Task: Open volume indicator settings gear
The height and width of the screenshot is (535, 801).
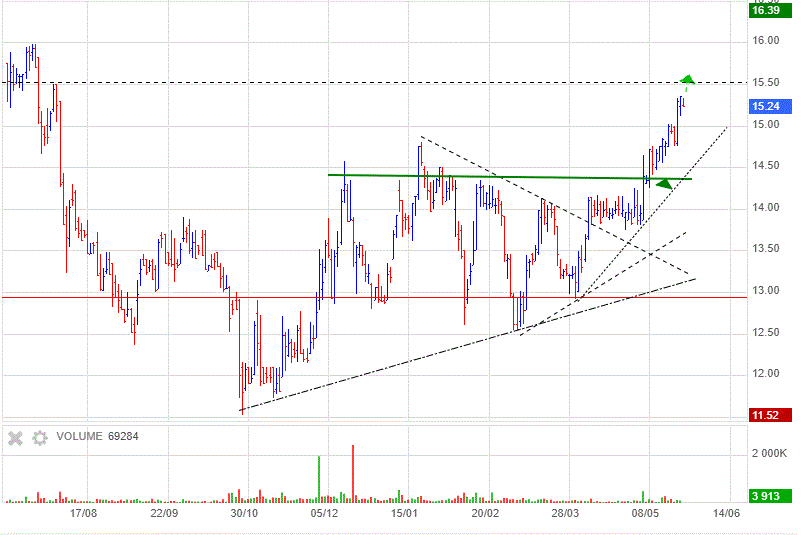Action: pyautogui.click(x=40, y=437)
